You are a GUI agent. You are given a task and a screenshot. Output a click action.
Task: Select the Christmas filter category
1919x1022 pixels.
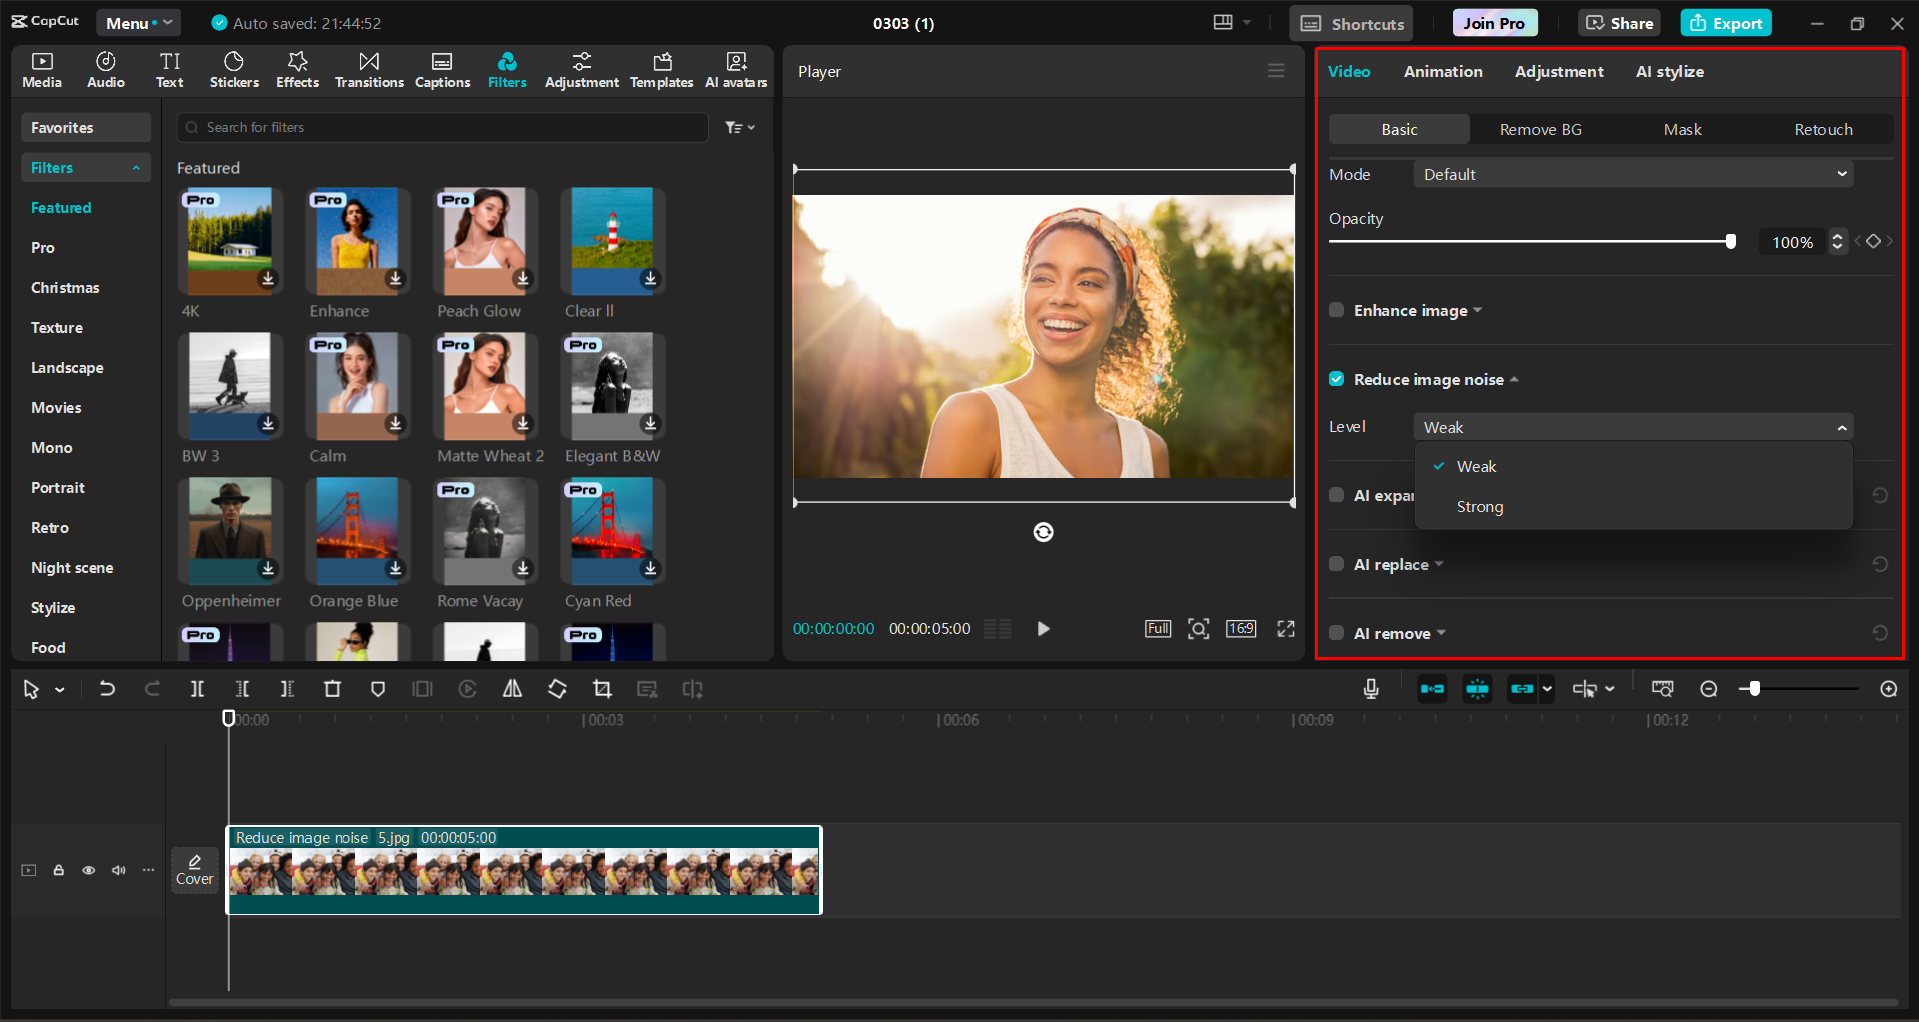(x=65, y=288)
